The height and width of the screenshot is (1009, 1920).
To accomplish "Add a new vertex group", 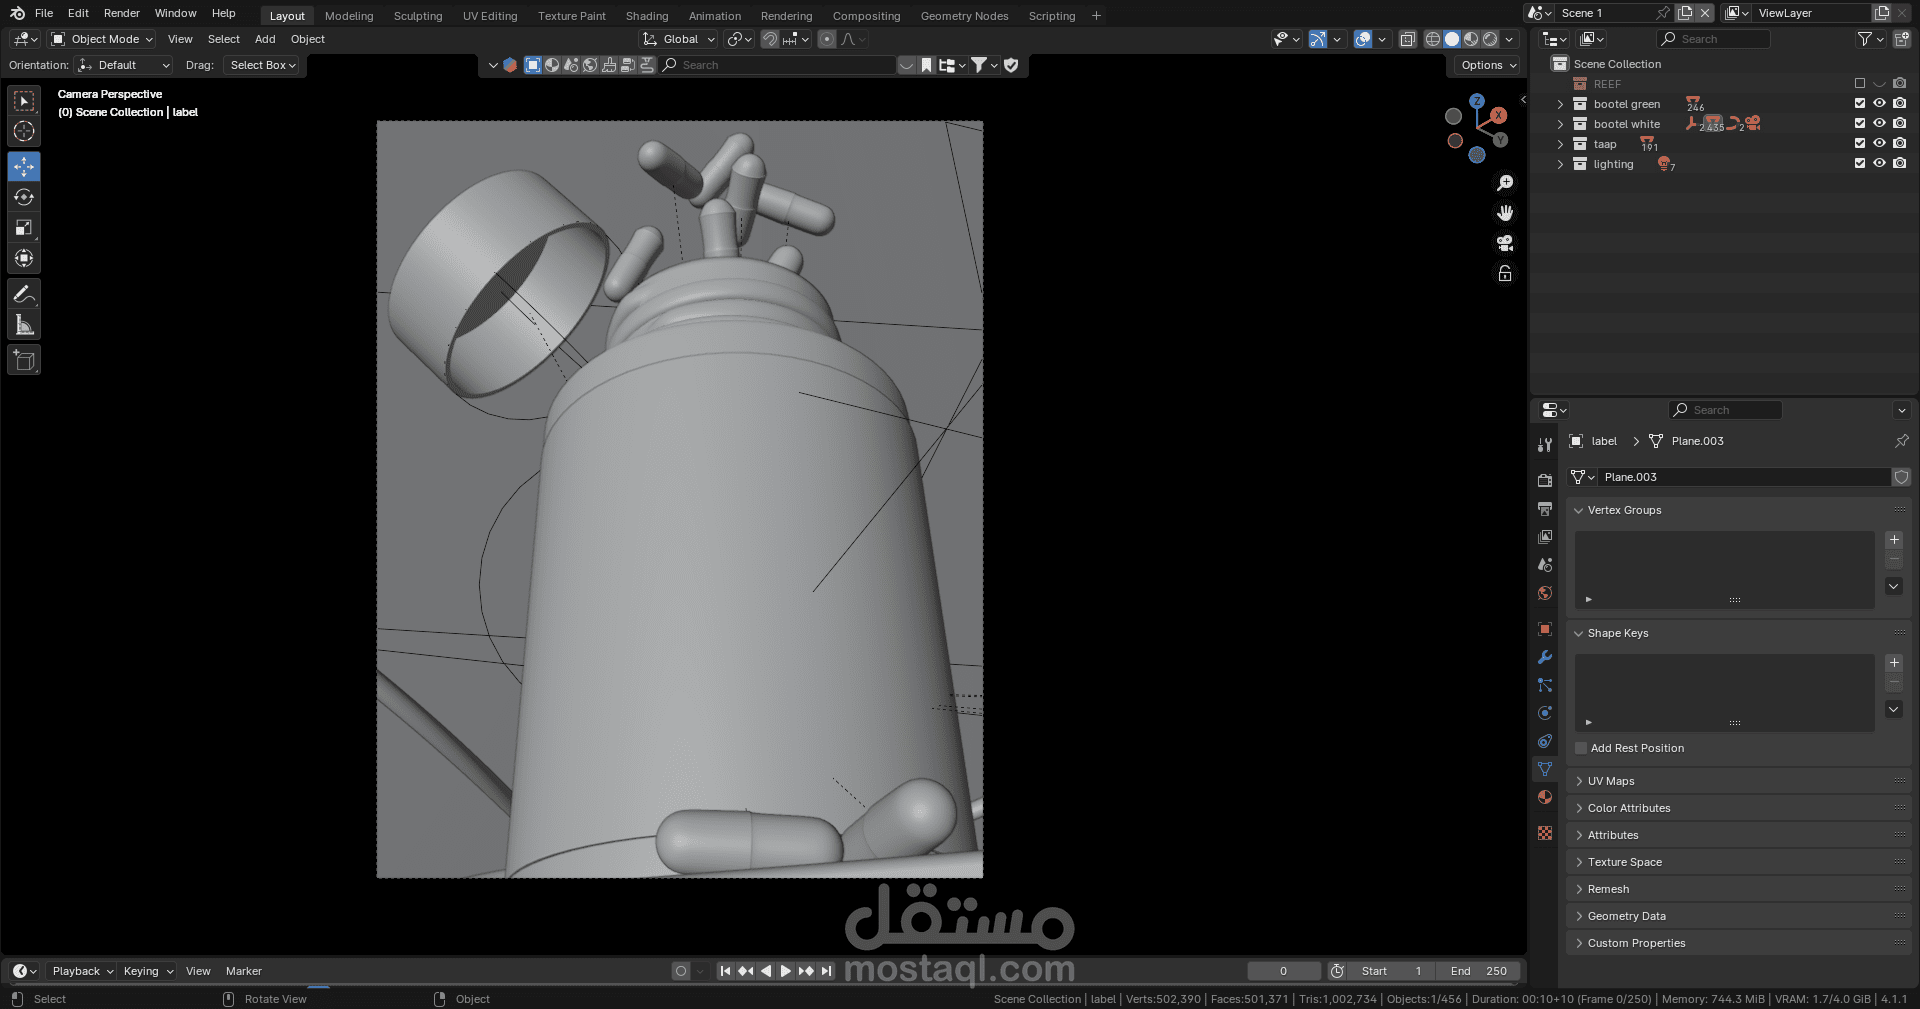I will pos(1894,540).
